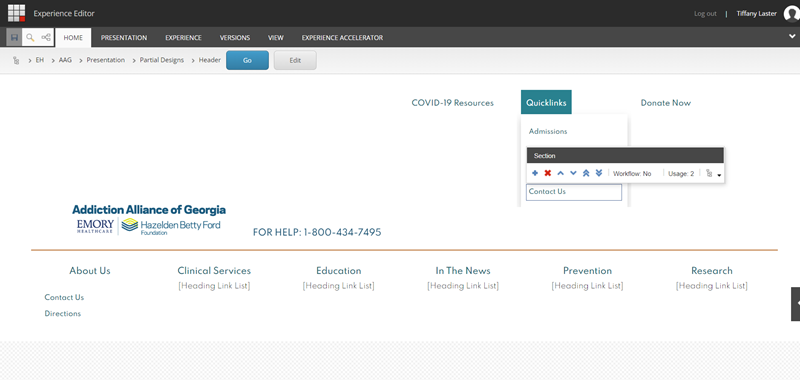Delete section with the red X icon
The image size is (800, 380).
(x=547, y=173)
